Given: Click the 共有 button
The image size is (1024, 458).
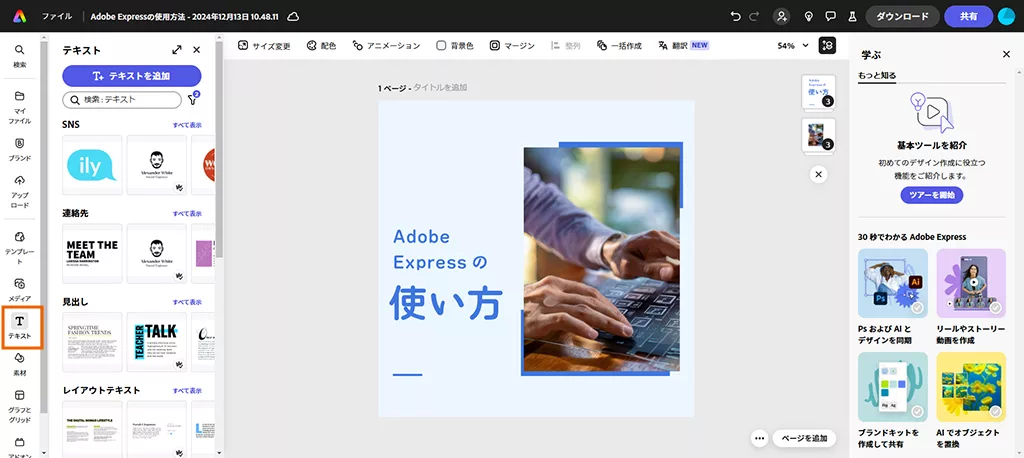Looking at the screenshot, I should pyautogui.click(x=968, y=16).
